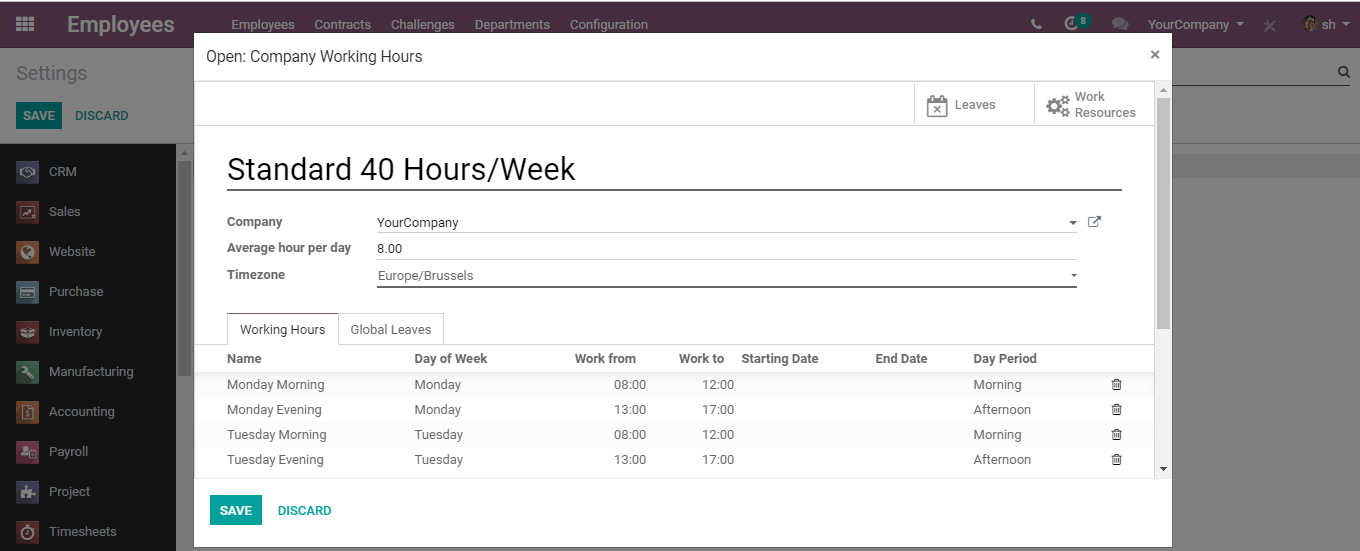
Task: Open the Leaves stat button
Action: [x=974, y=104]
